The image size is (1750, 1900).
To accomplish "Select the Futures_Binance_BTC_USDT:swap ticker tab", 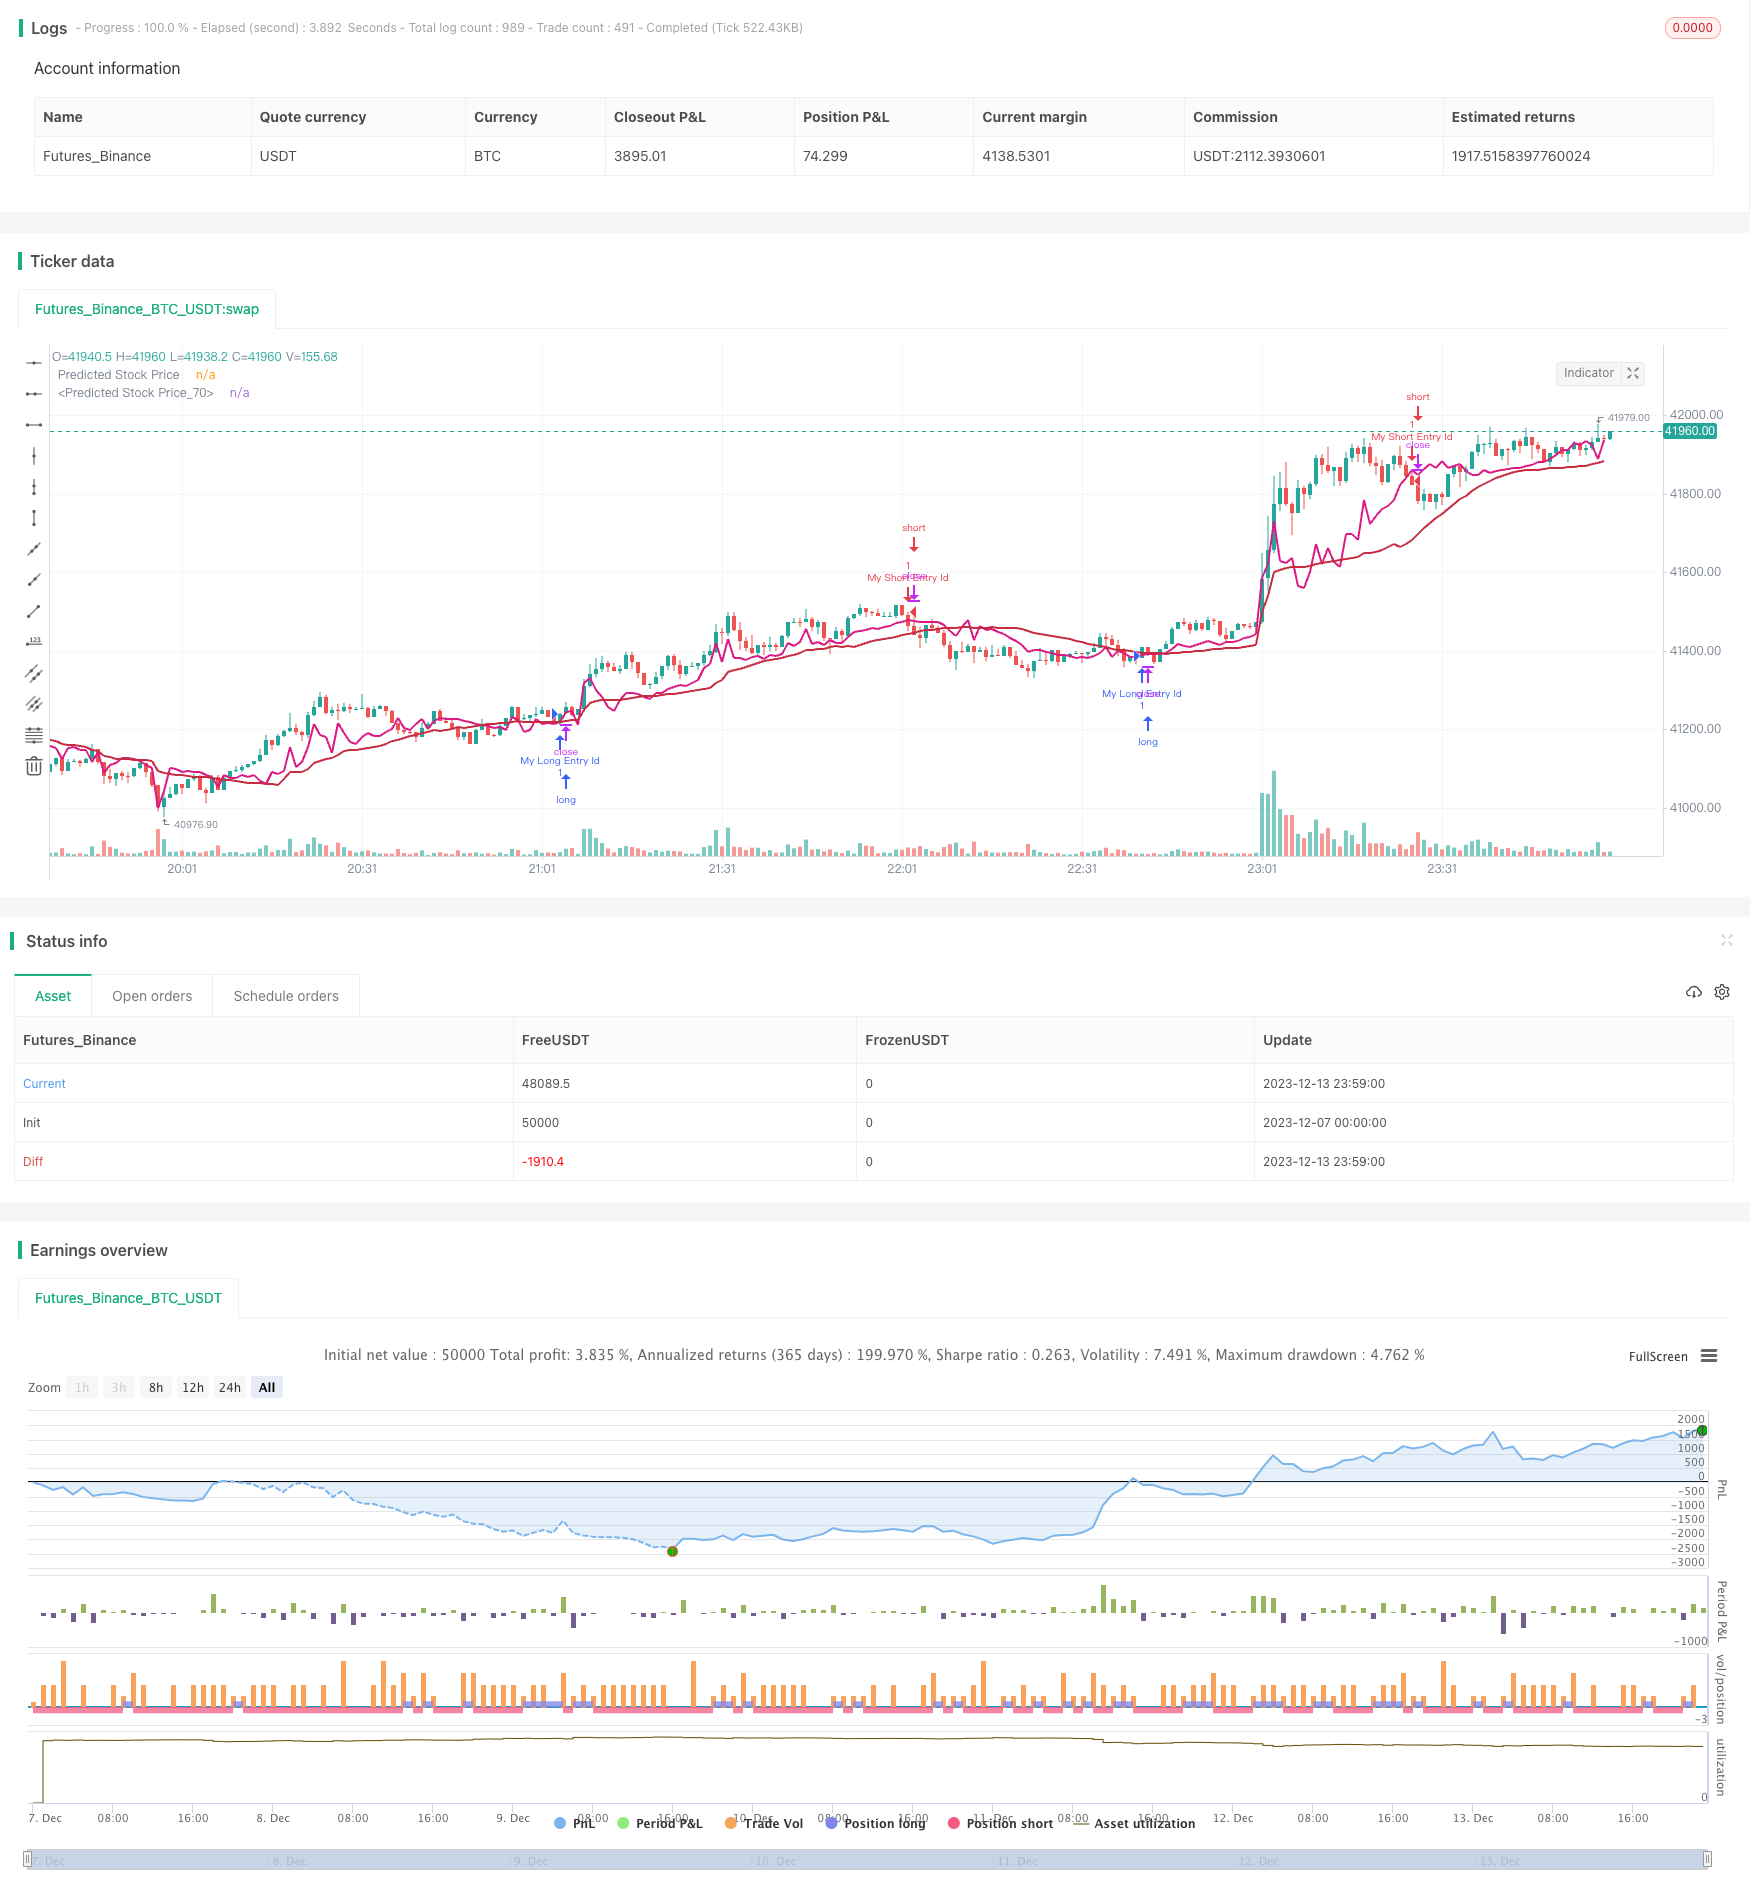I will [147, 309].
